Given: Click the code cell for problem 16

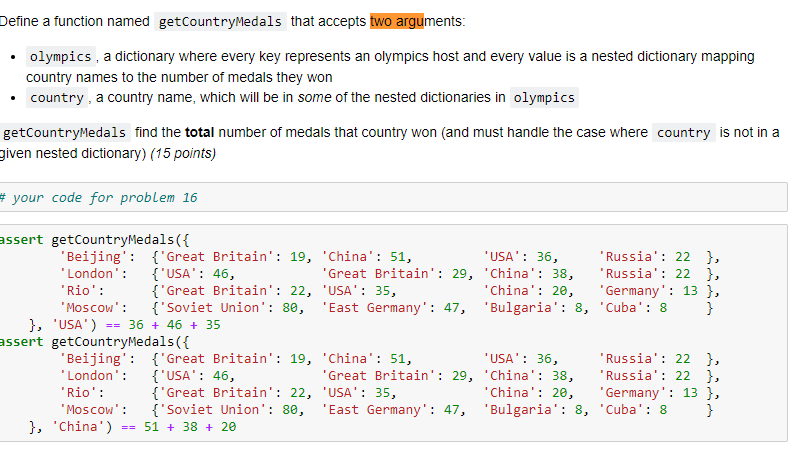Looking at the screenshot, I should point(393,197).
